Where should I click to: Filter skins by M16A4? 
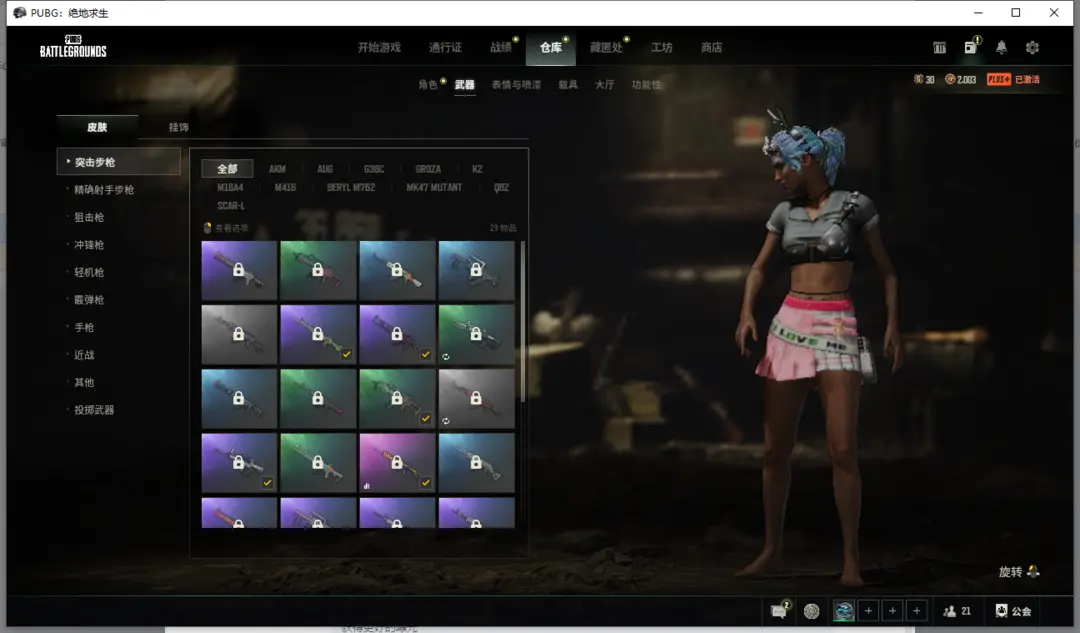tap(230, 187)
